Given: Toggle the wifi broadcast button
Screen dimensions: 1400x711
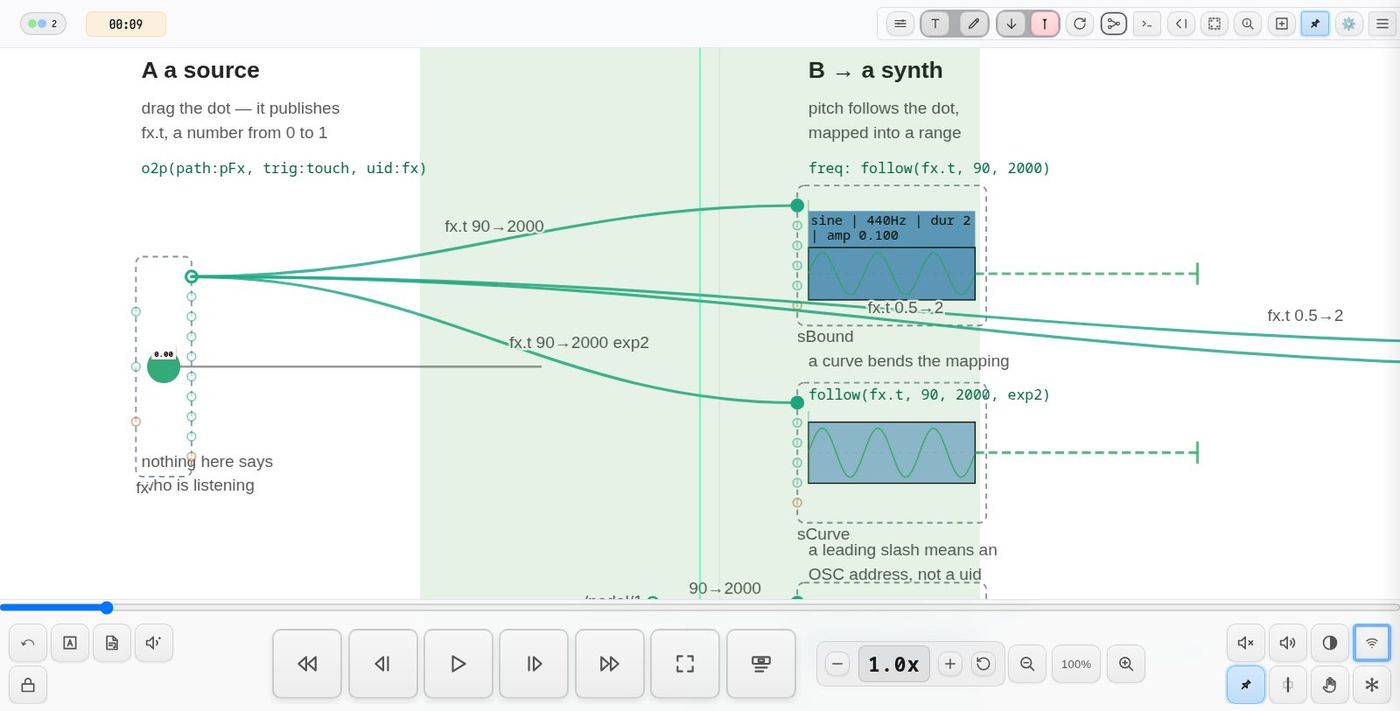Looking at the screenshot, I should coord(1372,643).
